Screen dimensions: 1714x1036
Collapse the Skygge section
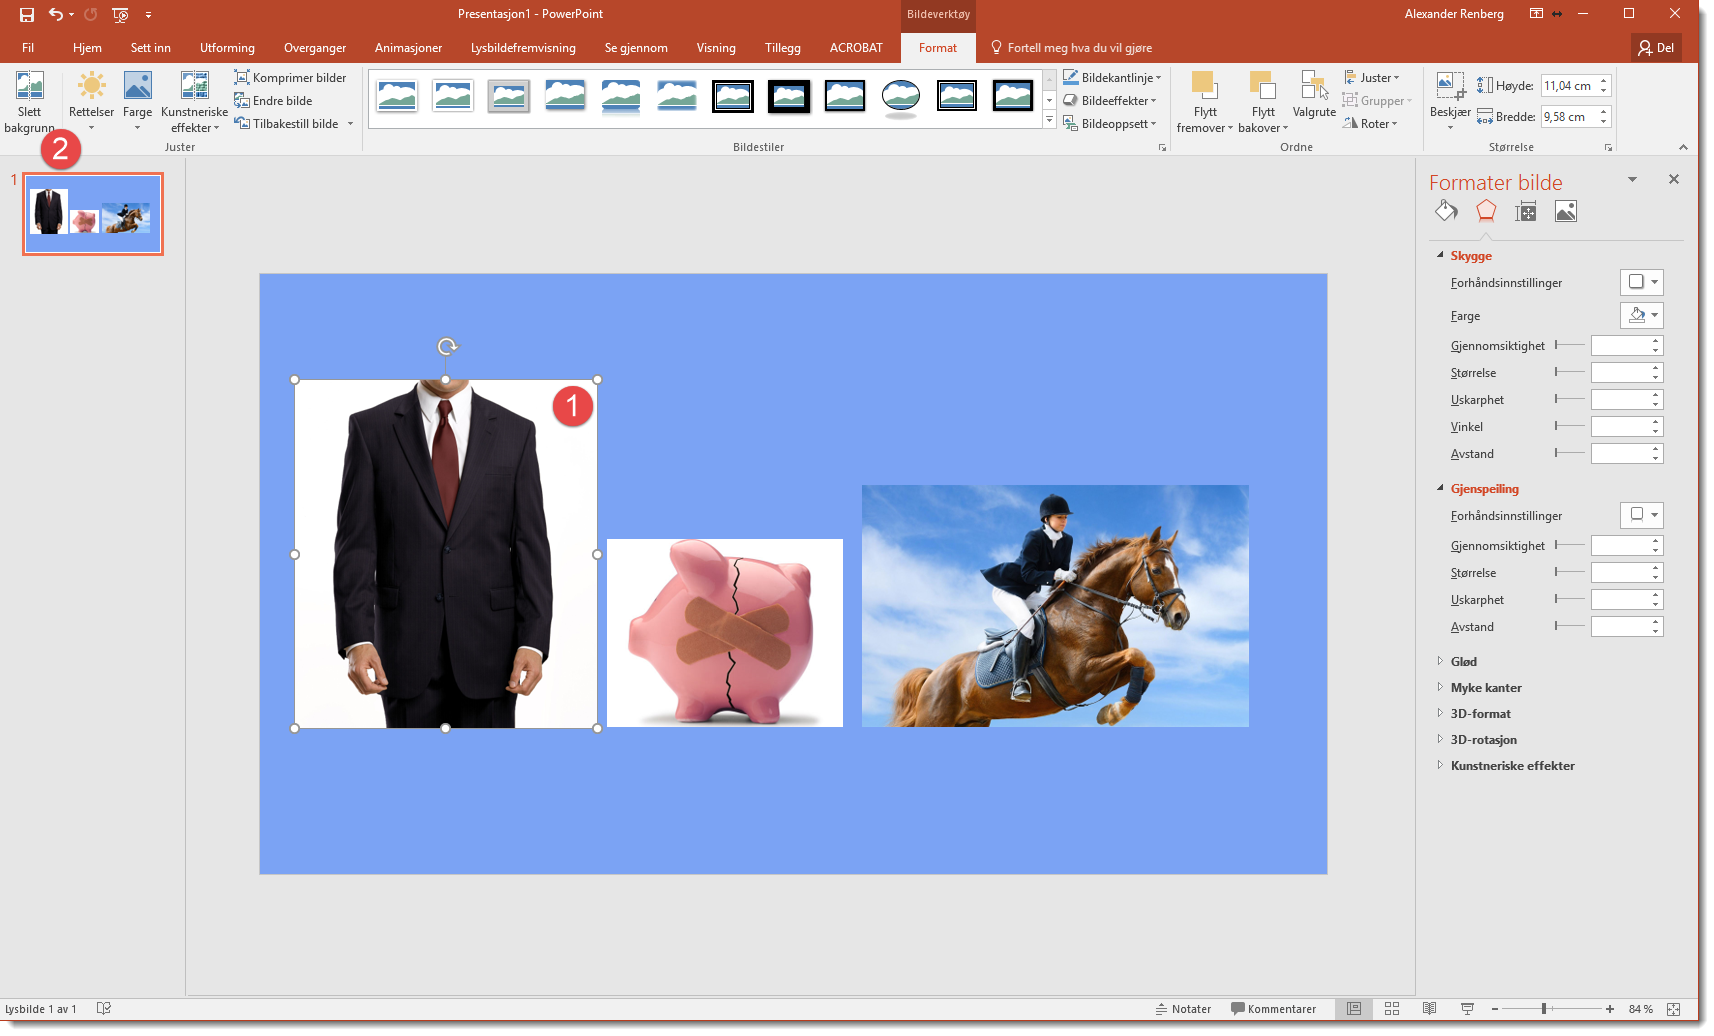point(1441,255)
